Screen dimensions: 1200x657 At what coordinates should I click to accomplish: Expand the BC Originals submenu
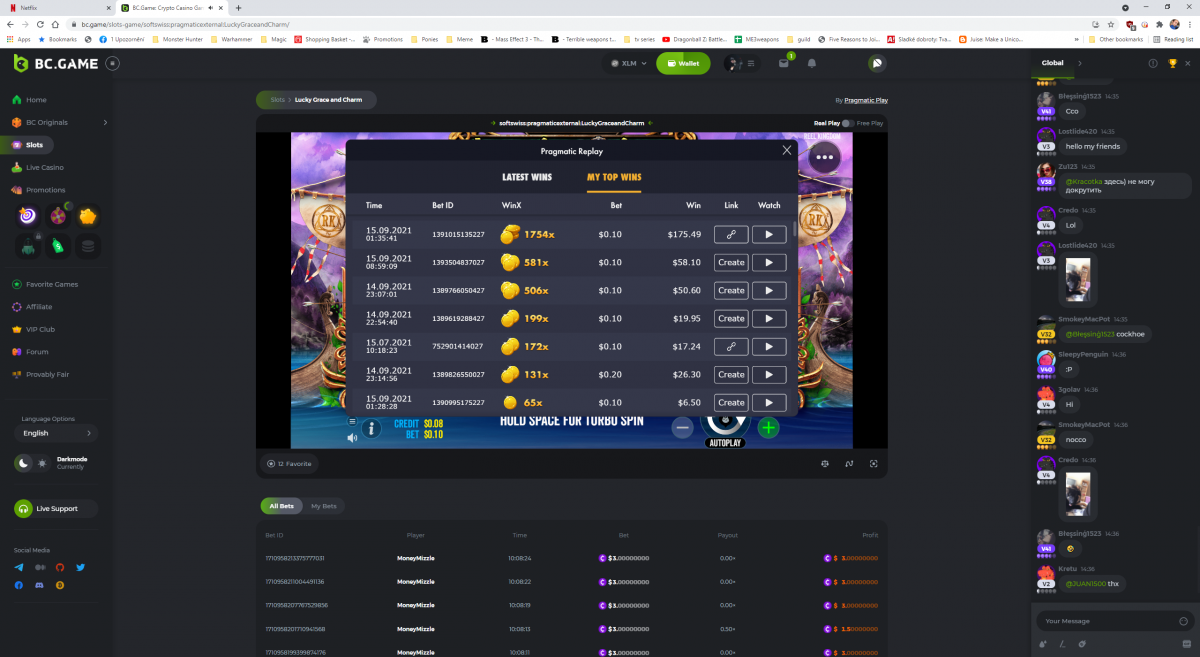point(104,122)
